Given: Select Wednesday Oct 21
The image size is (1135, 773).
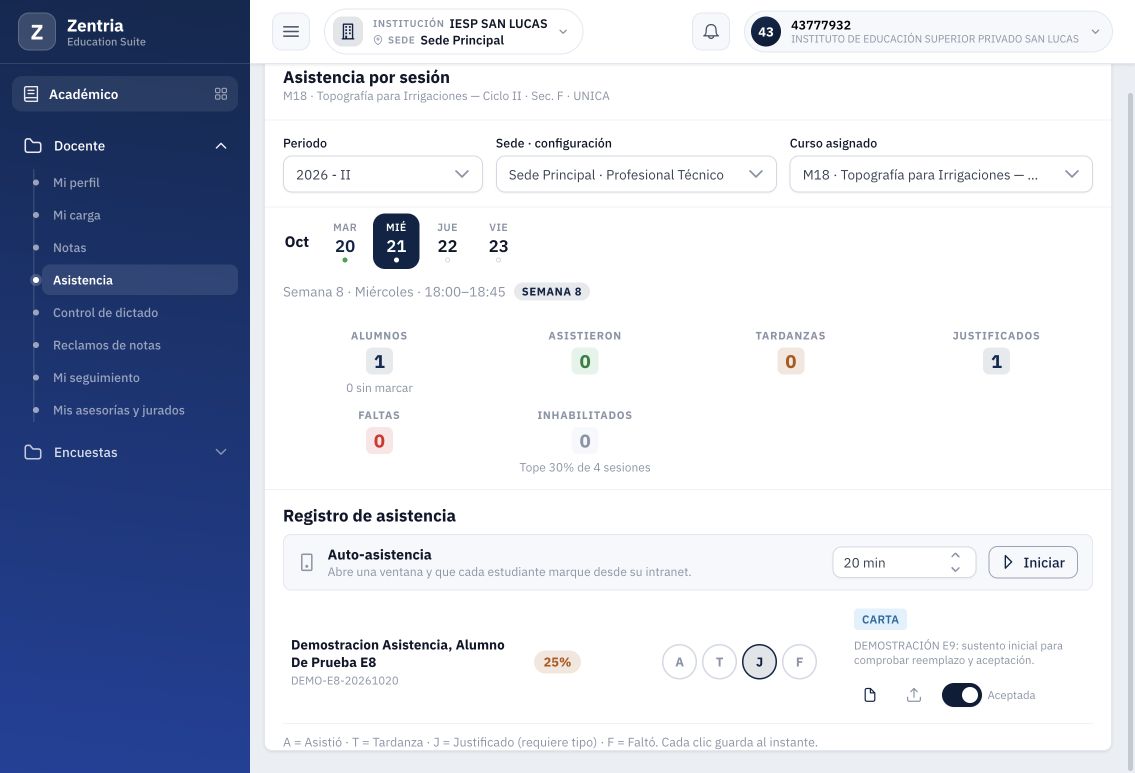Looking at the screenshot, I should [396, 241].
